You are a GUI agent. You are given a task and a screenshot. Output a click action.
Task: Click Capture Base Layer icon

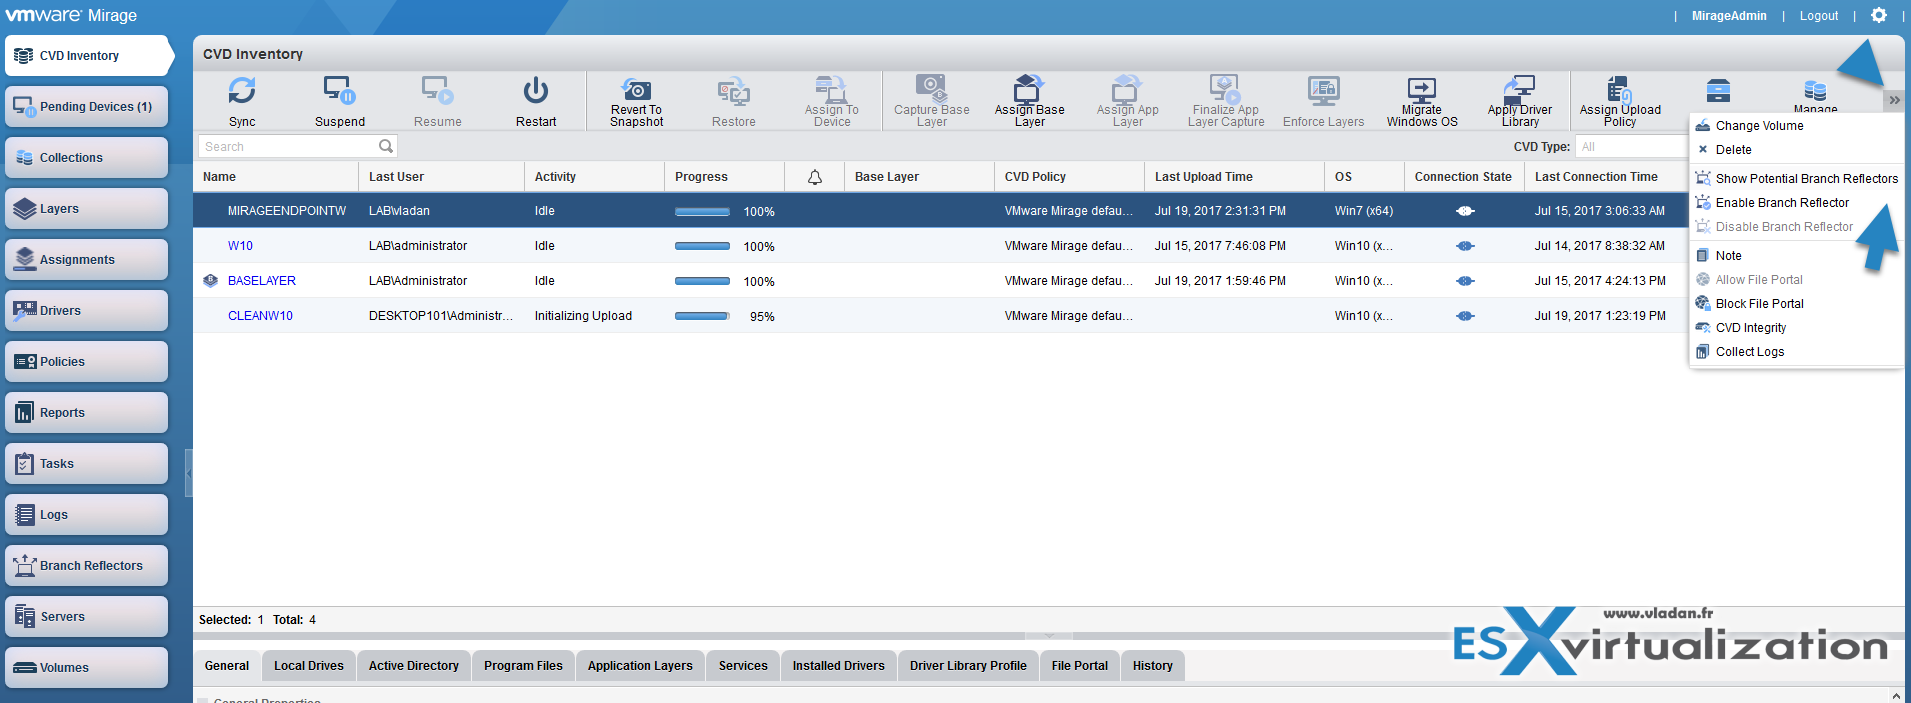(931, 88)
